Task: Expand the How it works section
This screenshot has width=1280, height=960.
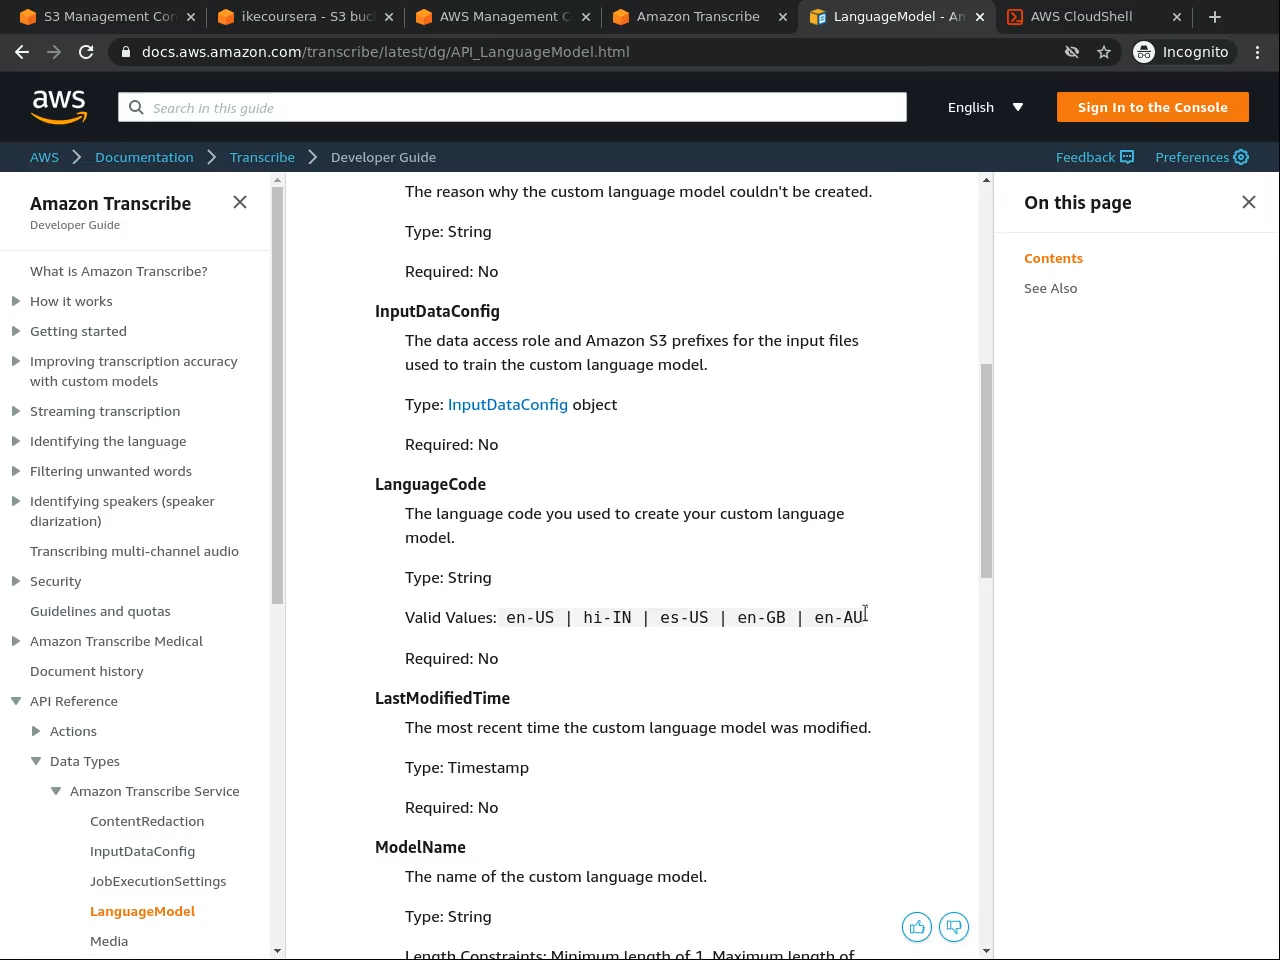Action: click(x=16, y=301)
